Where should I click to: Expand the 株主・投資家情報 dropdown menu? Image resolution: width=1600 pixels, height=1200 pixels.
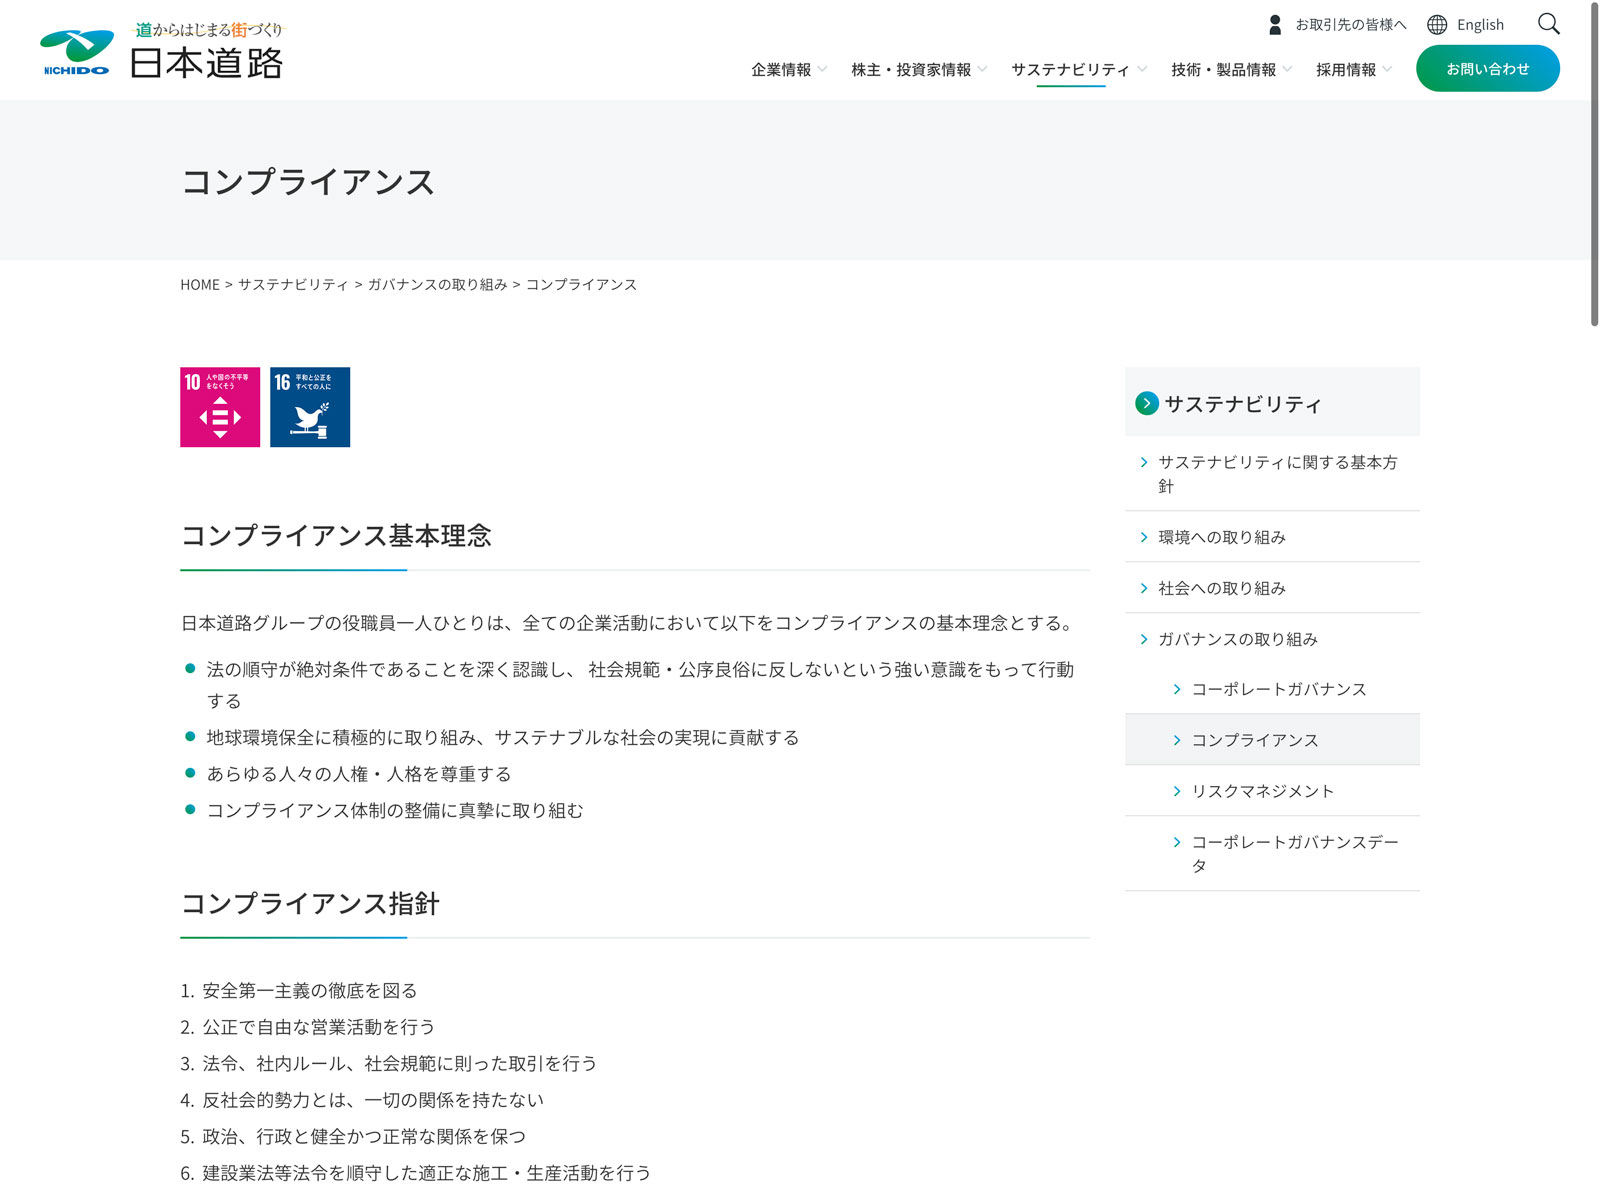(918, 69)
